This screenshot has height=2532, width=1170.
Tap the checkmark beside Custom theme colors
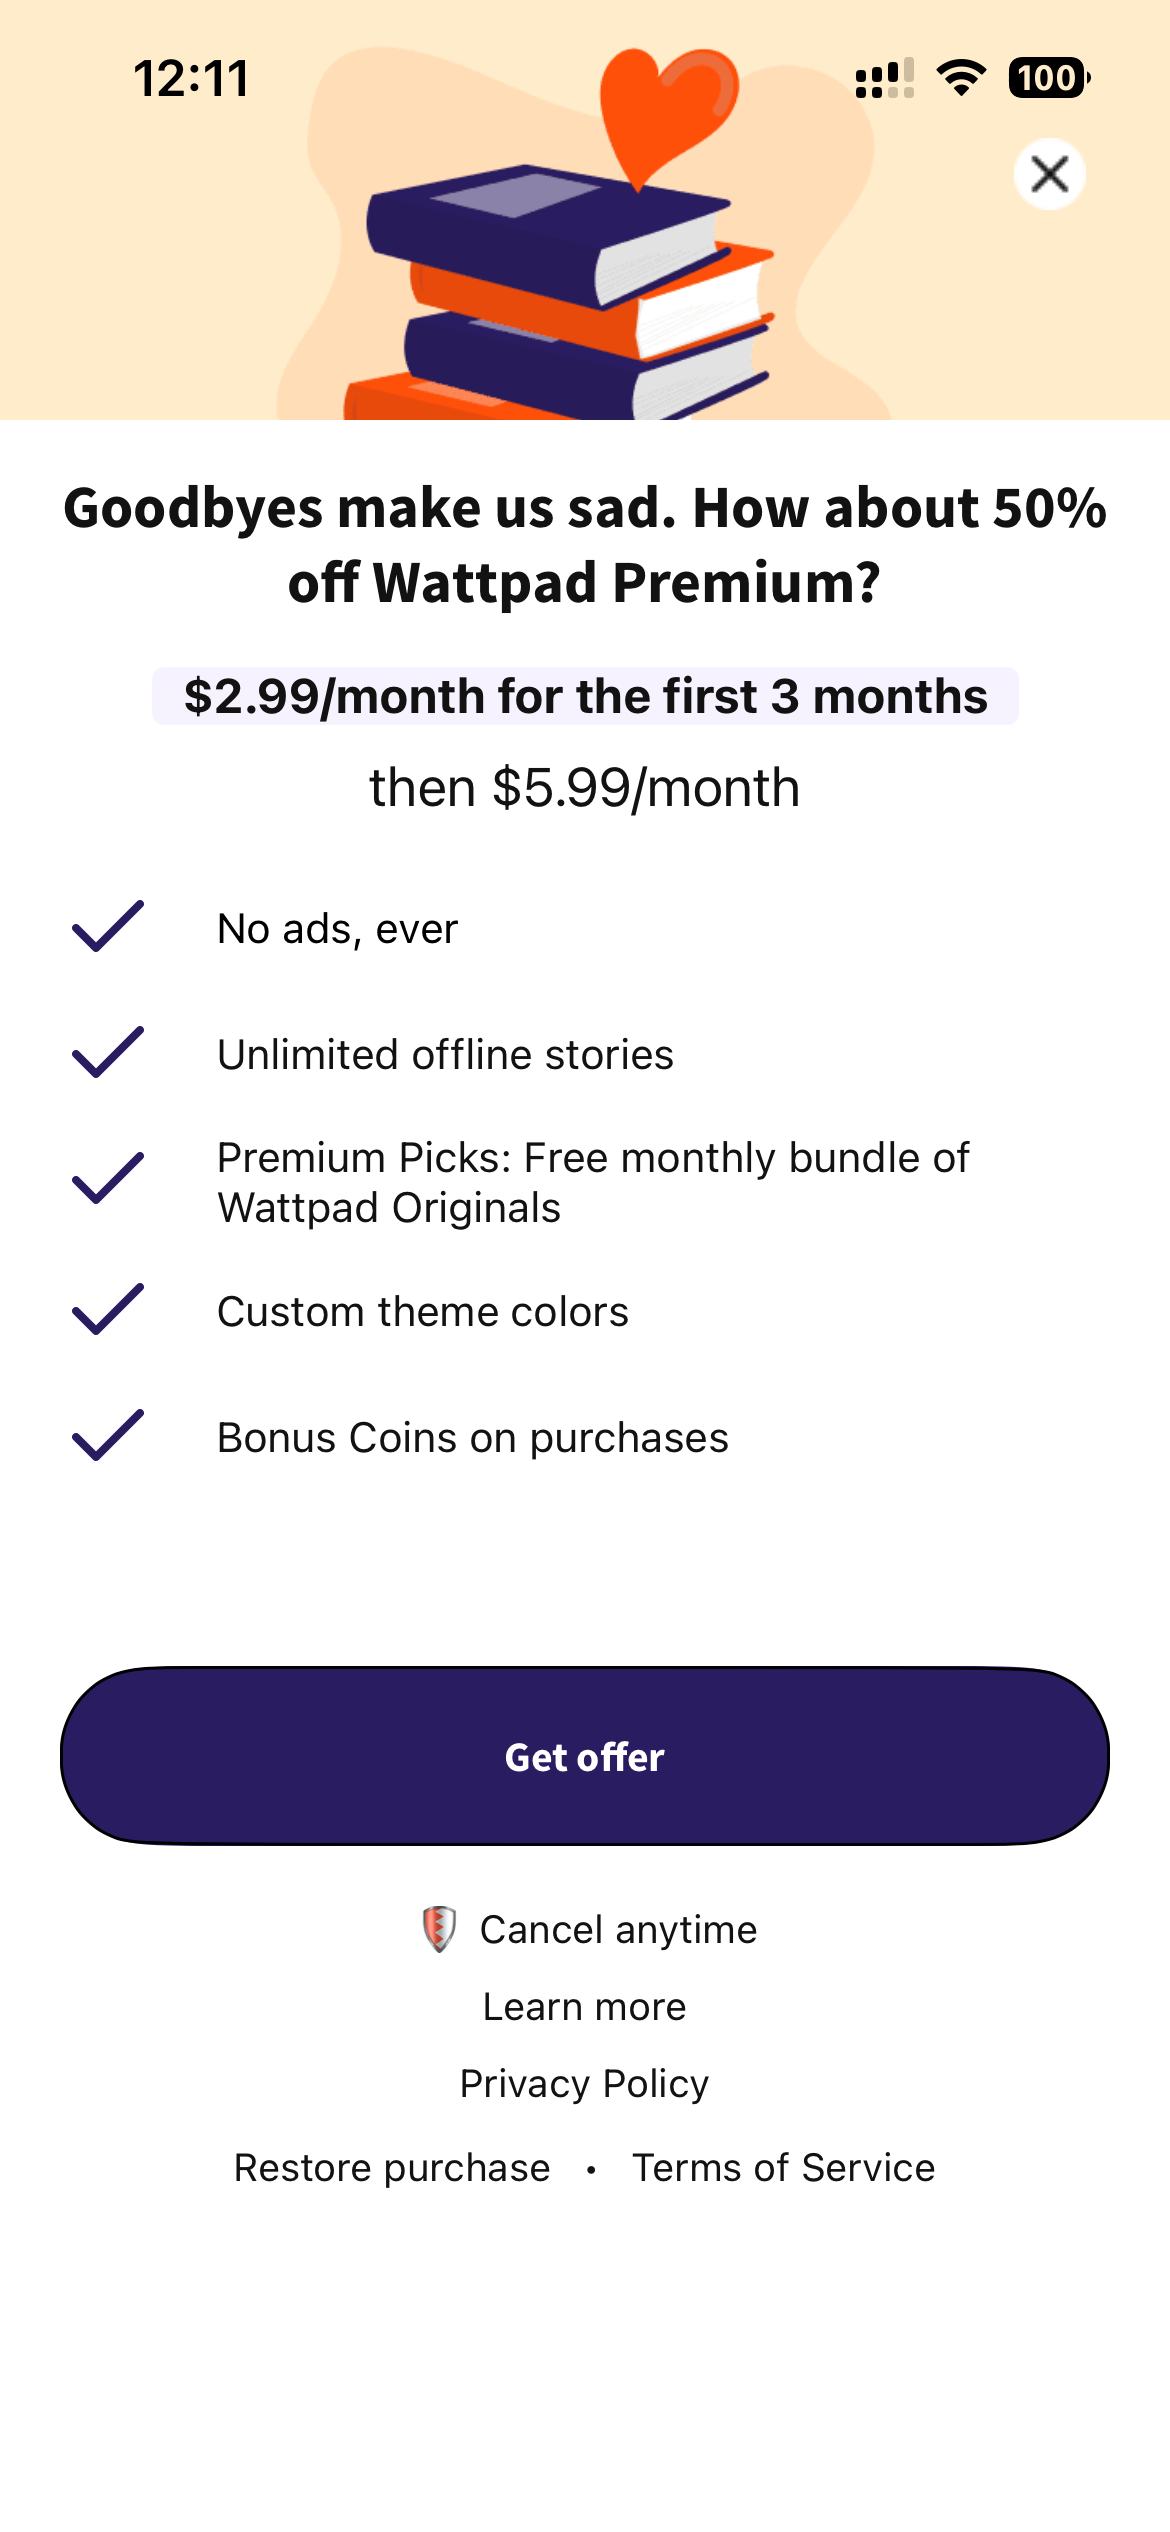pos(108,1310)
